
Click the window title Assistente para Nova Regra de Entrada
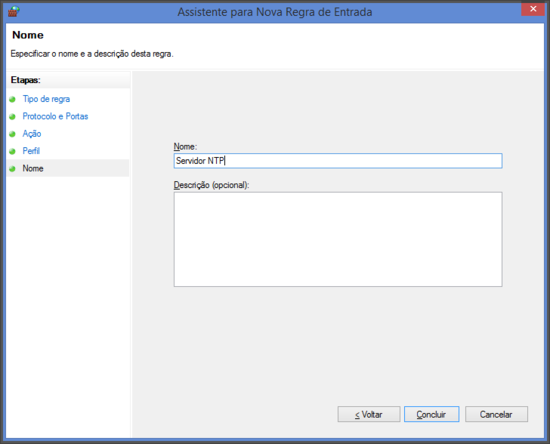point(275,12)
